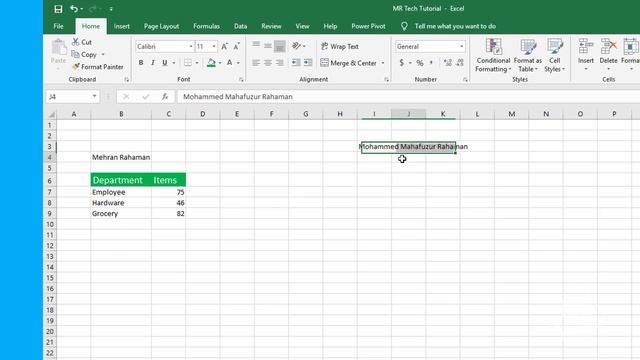Align text right

280,63
